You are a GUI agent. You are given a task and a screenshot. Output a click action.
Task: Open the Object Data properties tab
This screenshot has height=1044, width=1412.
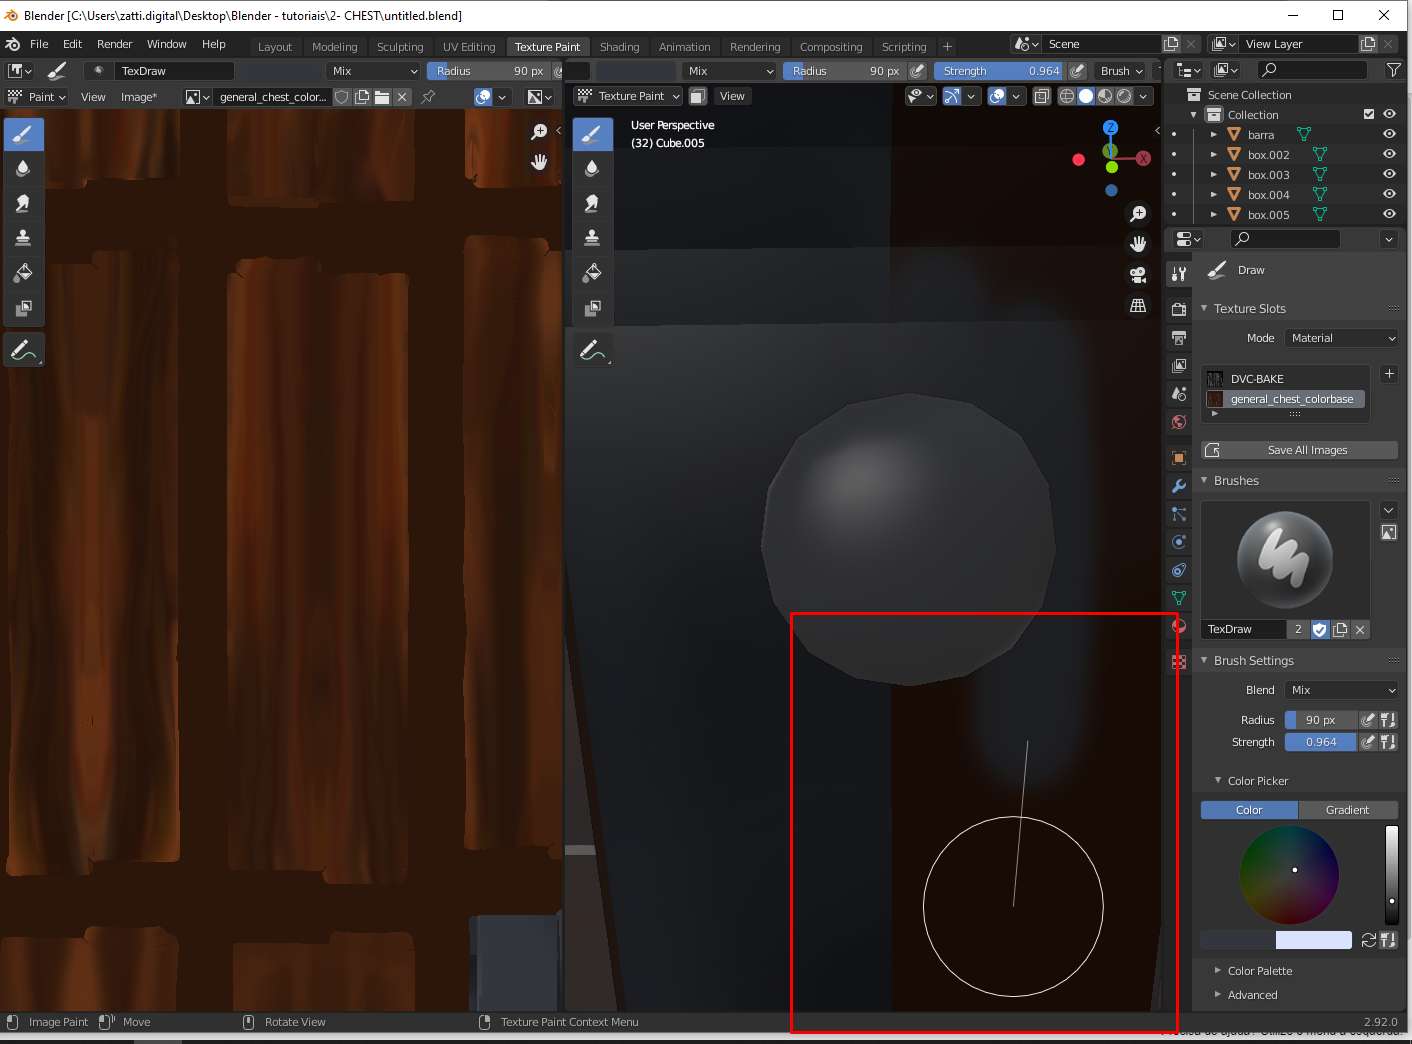tap(1179, 598)
